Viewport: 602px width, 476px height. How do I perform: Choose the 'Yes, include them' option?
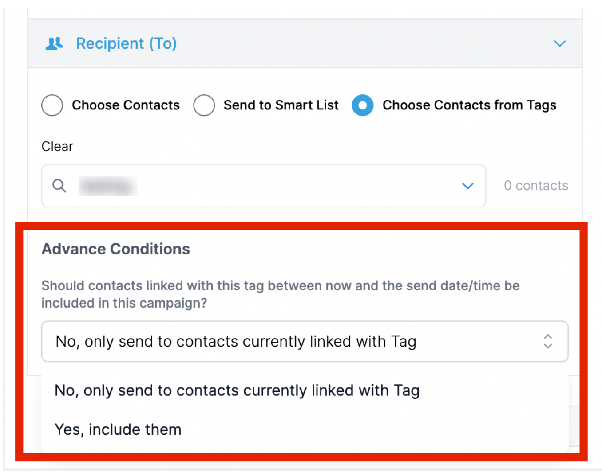point(118,430)
